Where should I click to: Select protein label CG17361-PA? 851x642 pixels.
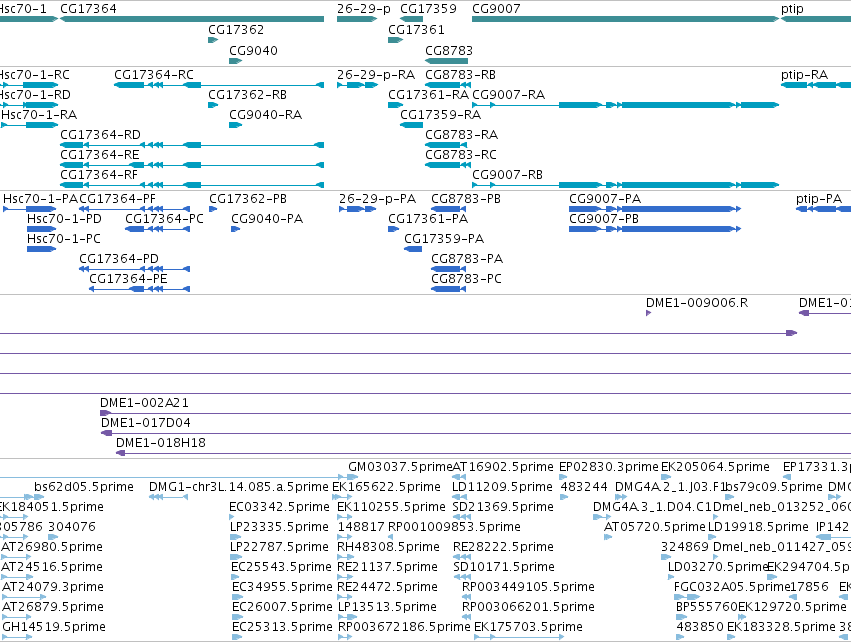[x=428, y=219]
